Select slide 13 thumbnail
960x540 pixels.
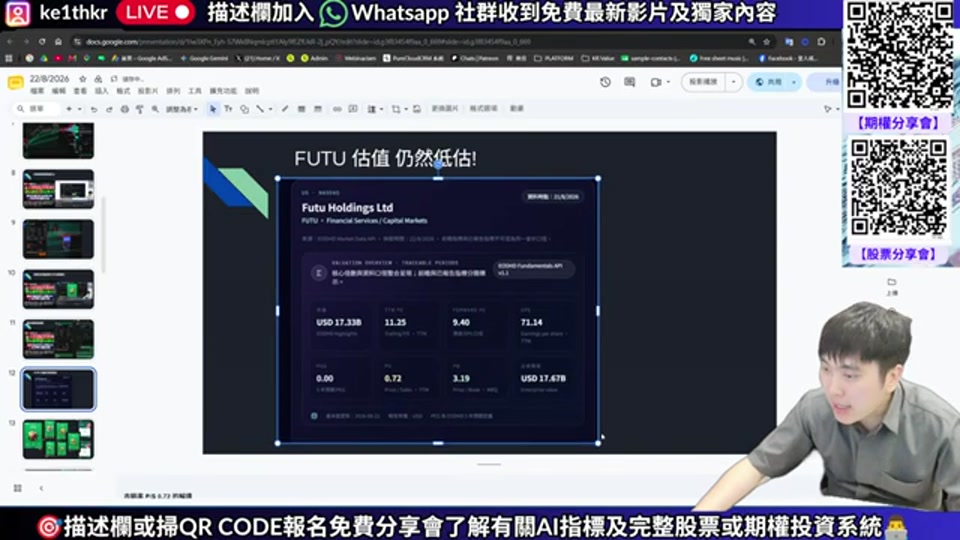pos(58,439)
